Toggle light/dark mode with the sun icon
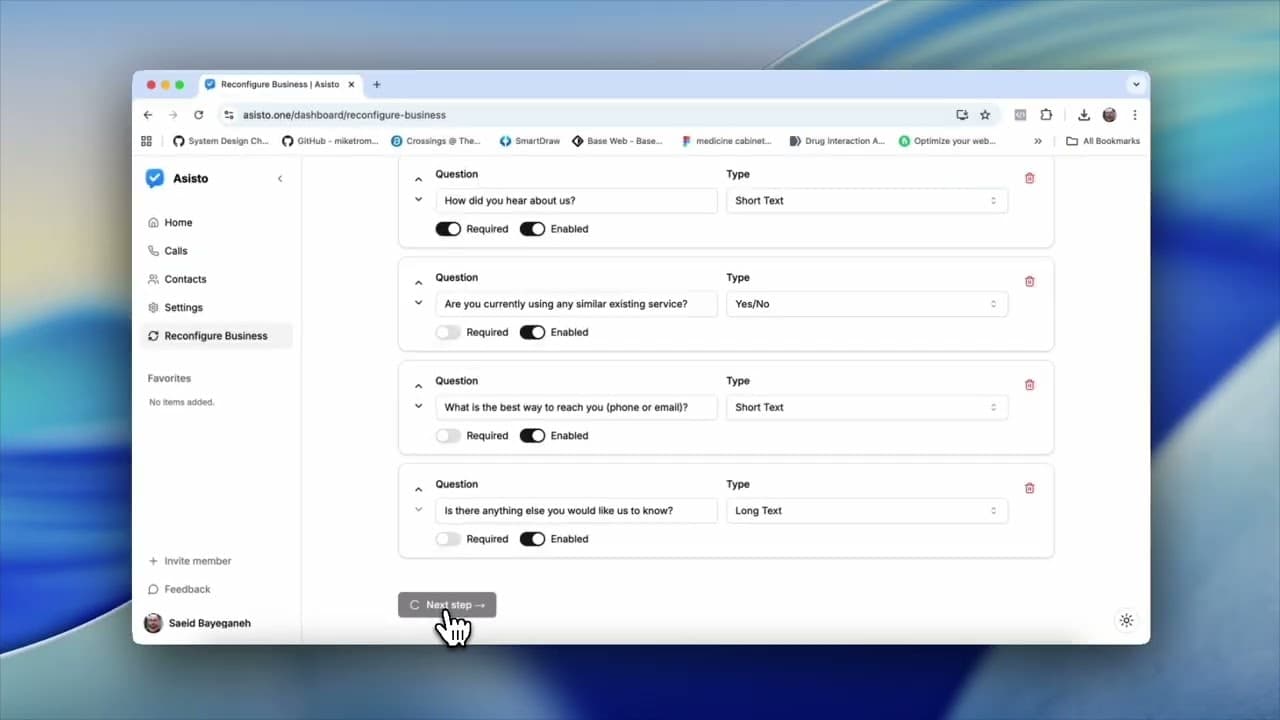Image resolution: width=1280 pixels, height=720 pixels. pyautogui.click(x=1126, y=620)
